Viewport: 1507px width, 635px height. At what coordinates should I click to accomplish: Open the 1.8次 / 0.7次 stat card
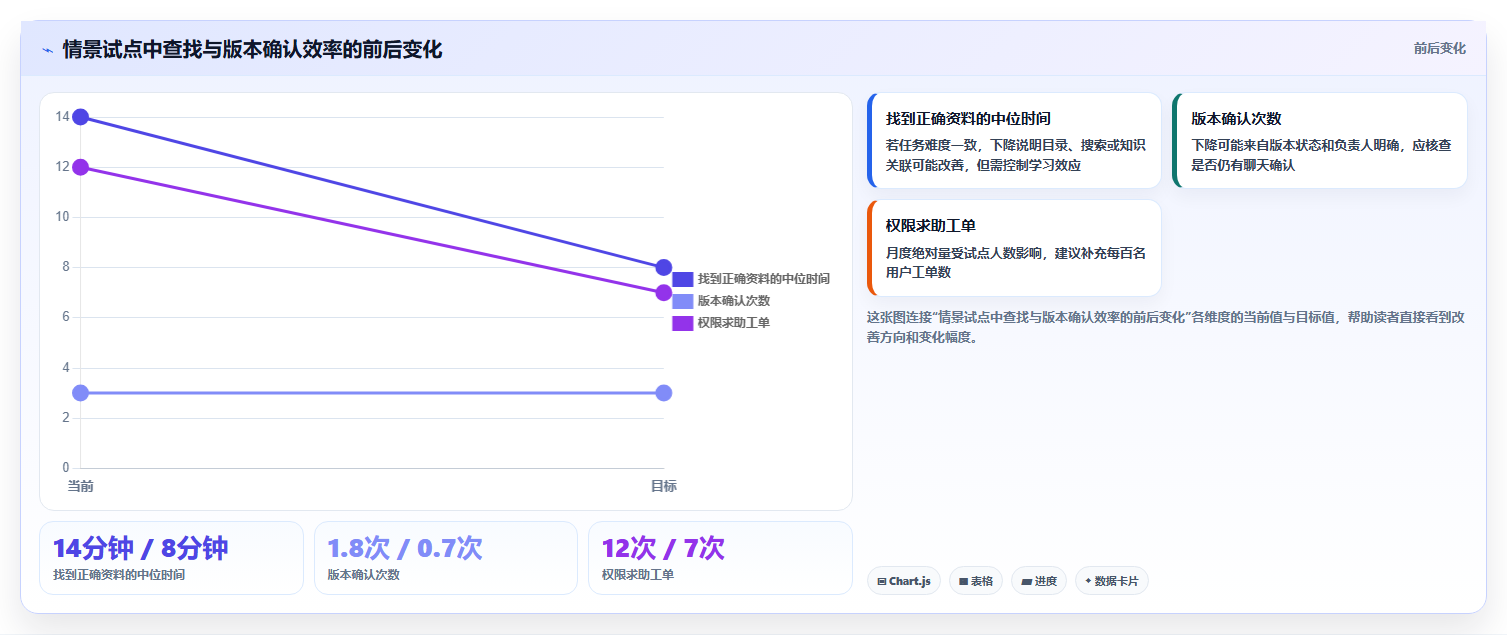point(446,558)
